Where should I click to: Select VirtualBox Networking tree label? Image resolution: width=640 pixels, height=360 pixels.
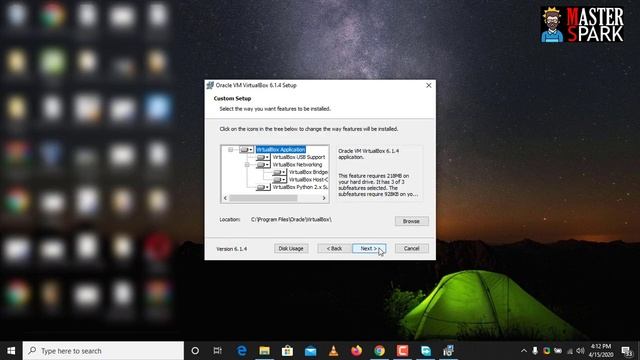point(297,165)
